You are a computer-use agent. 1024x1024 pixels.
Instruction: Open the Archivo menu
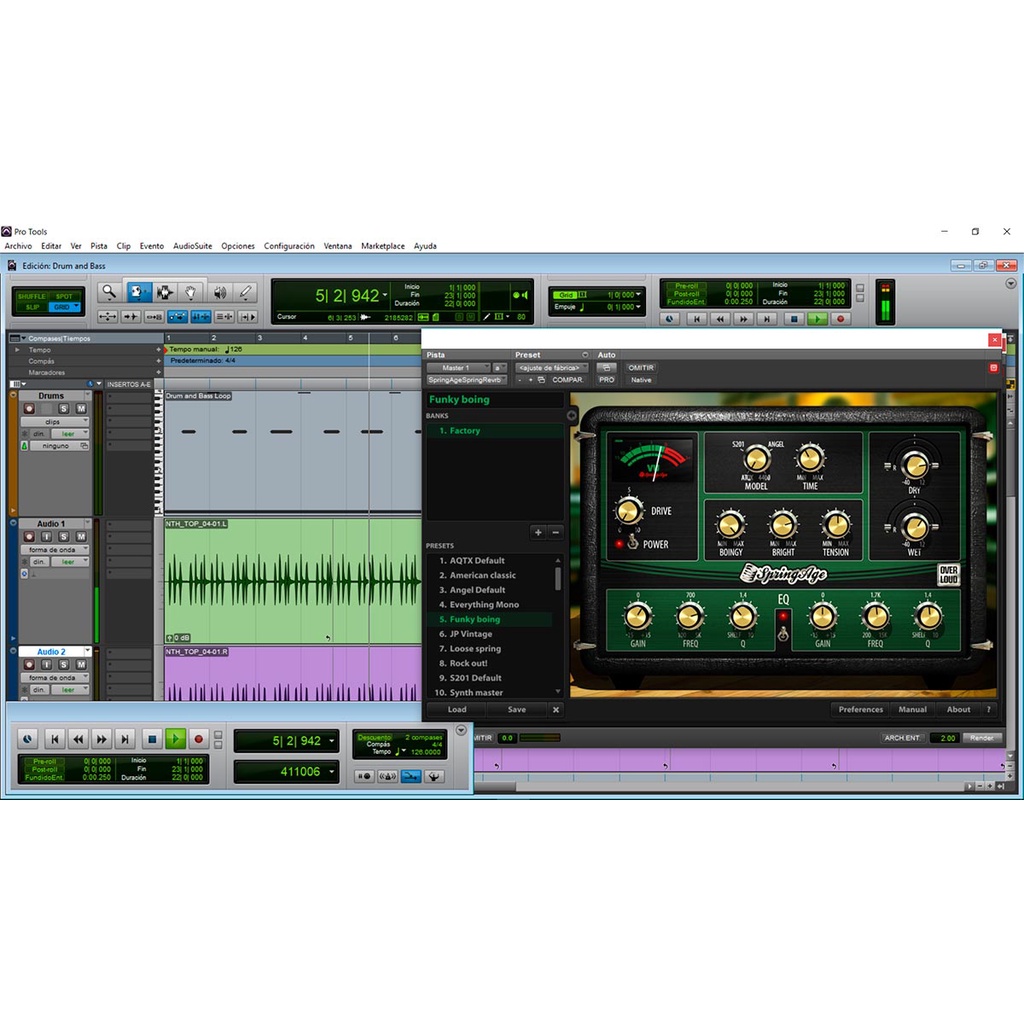pyautogui.click(x=18, y=246)
